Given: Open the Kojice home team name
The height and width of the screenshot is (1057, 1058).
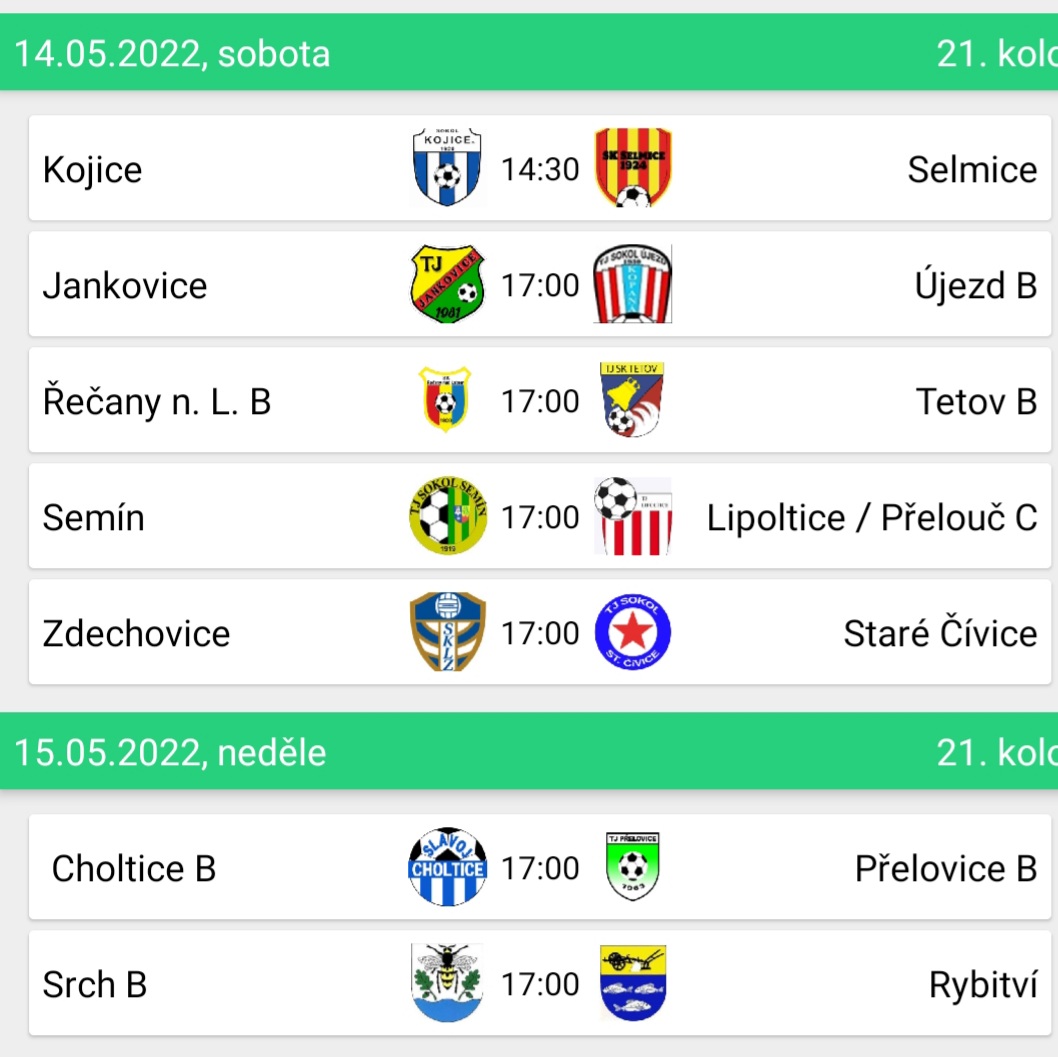Looking at the screenshot, I should (x=92, y=169).
